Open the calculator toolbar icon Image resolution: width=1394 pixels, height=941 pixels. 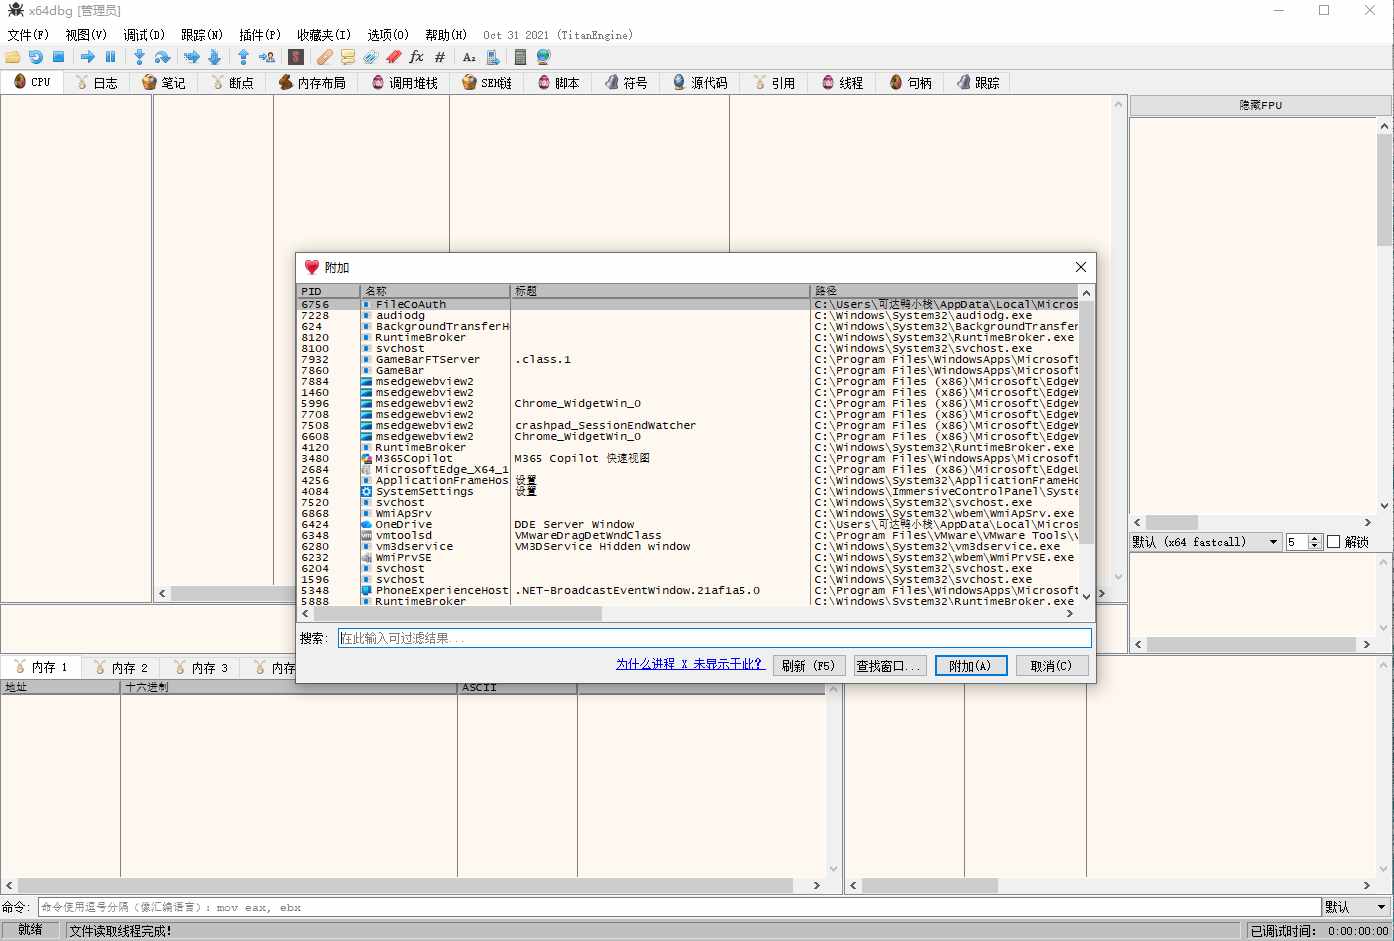coord(520,57)
